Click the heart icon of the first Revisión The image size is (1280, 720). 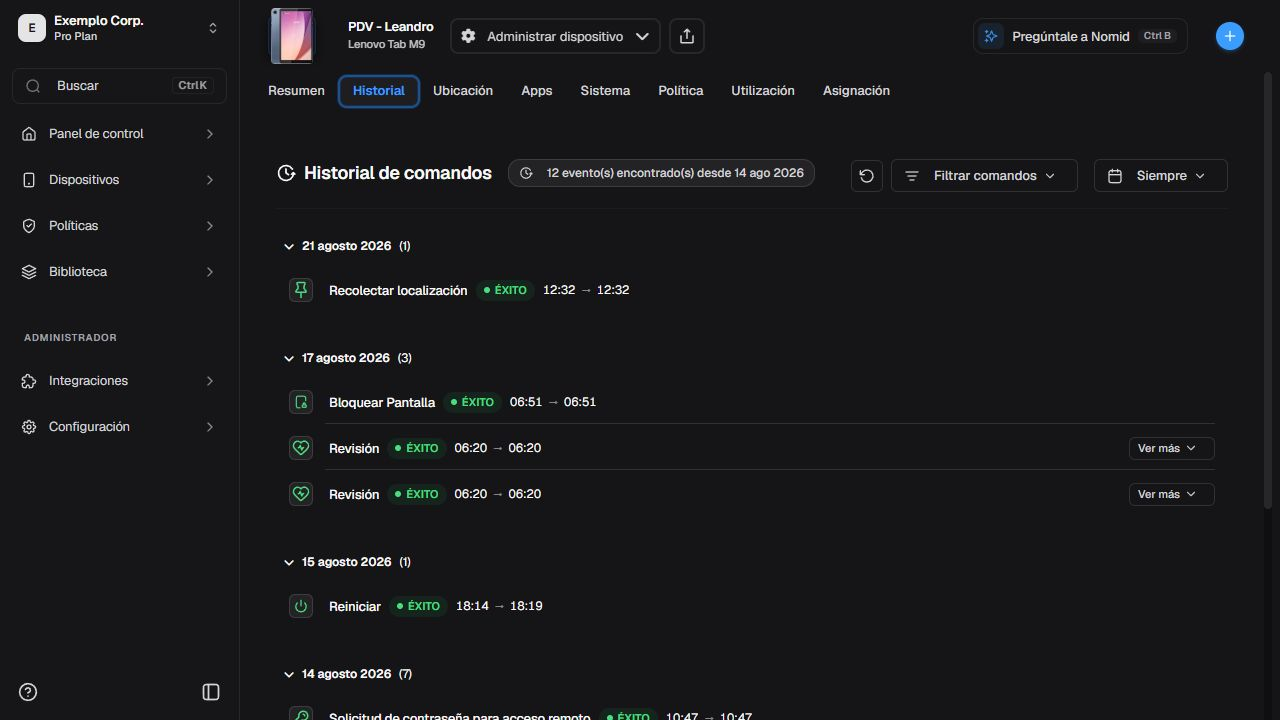tap(301, 448)
